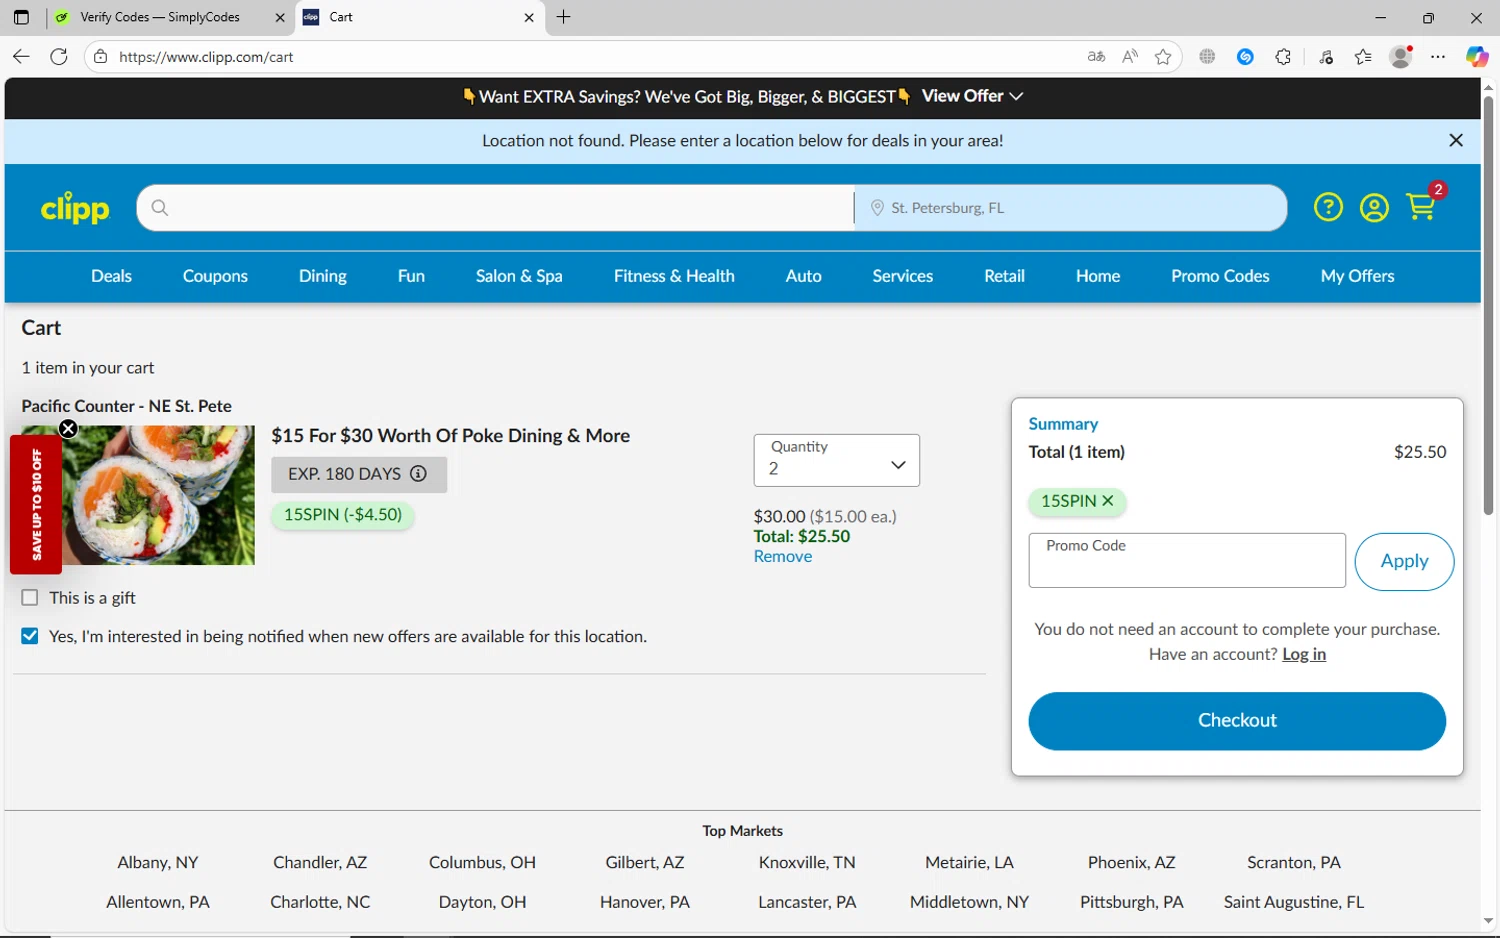
Task: Close the SAVE UP TO $10 OFF popup
Action: pos(68,429)
